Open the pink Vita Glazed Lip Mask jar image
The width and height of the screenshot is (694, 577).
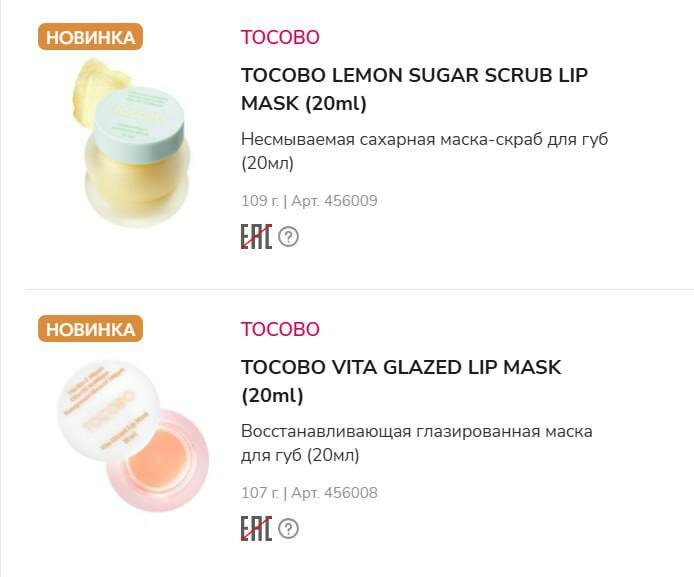(133, 436)
